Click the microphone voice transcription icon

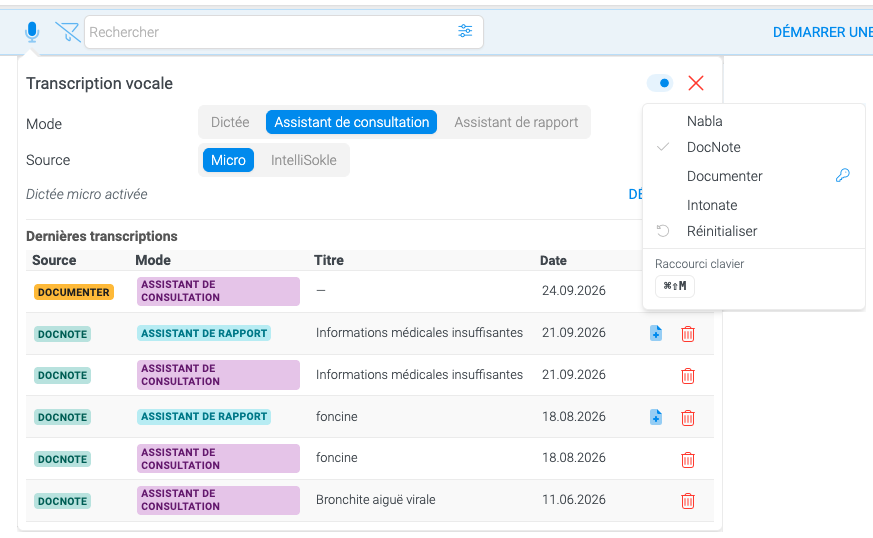(32, 32)
